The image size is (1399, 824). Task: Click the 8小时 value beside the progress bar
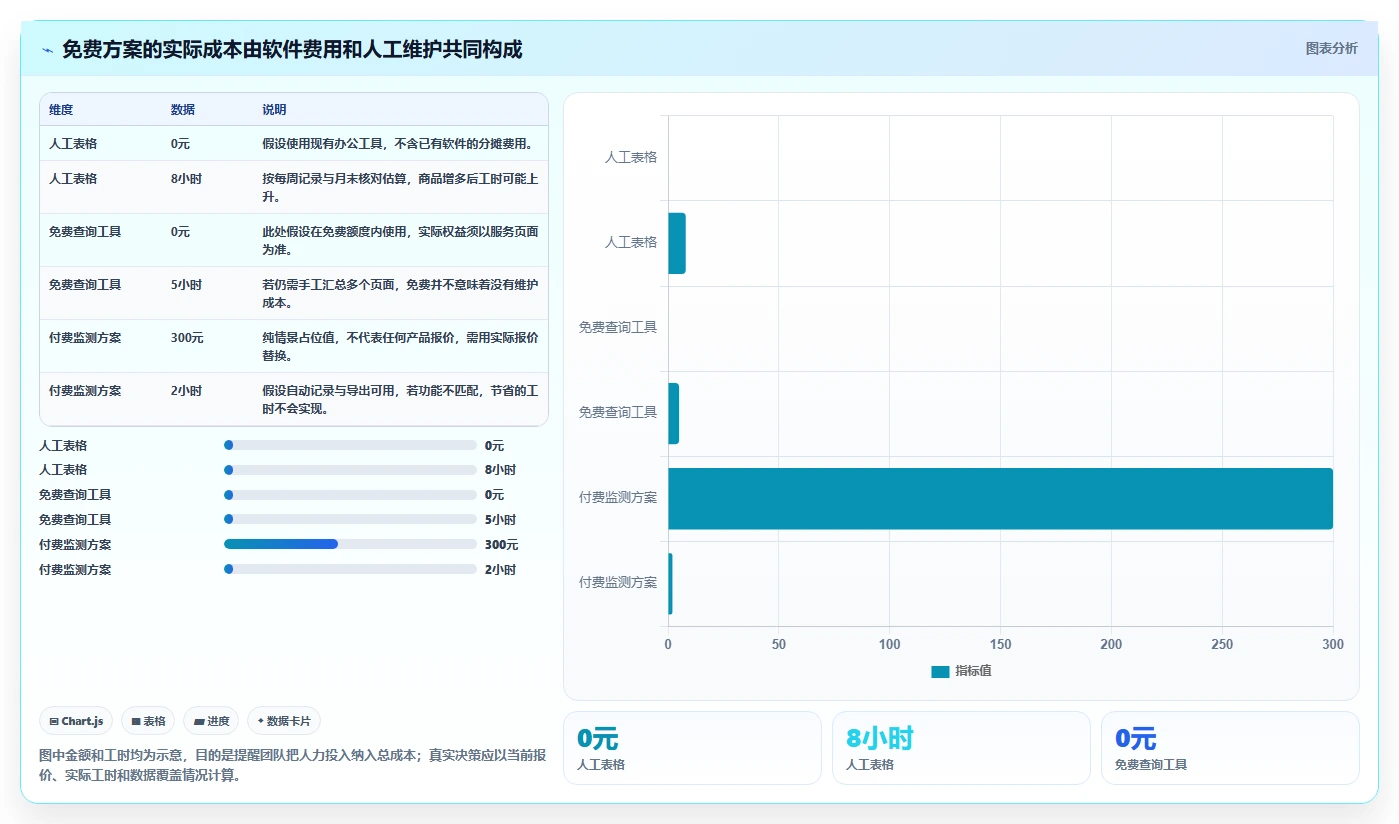(x=500, y=470)
